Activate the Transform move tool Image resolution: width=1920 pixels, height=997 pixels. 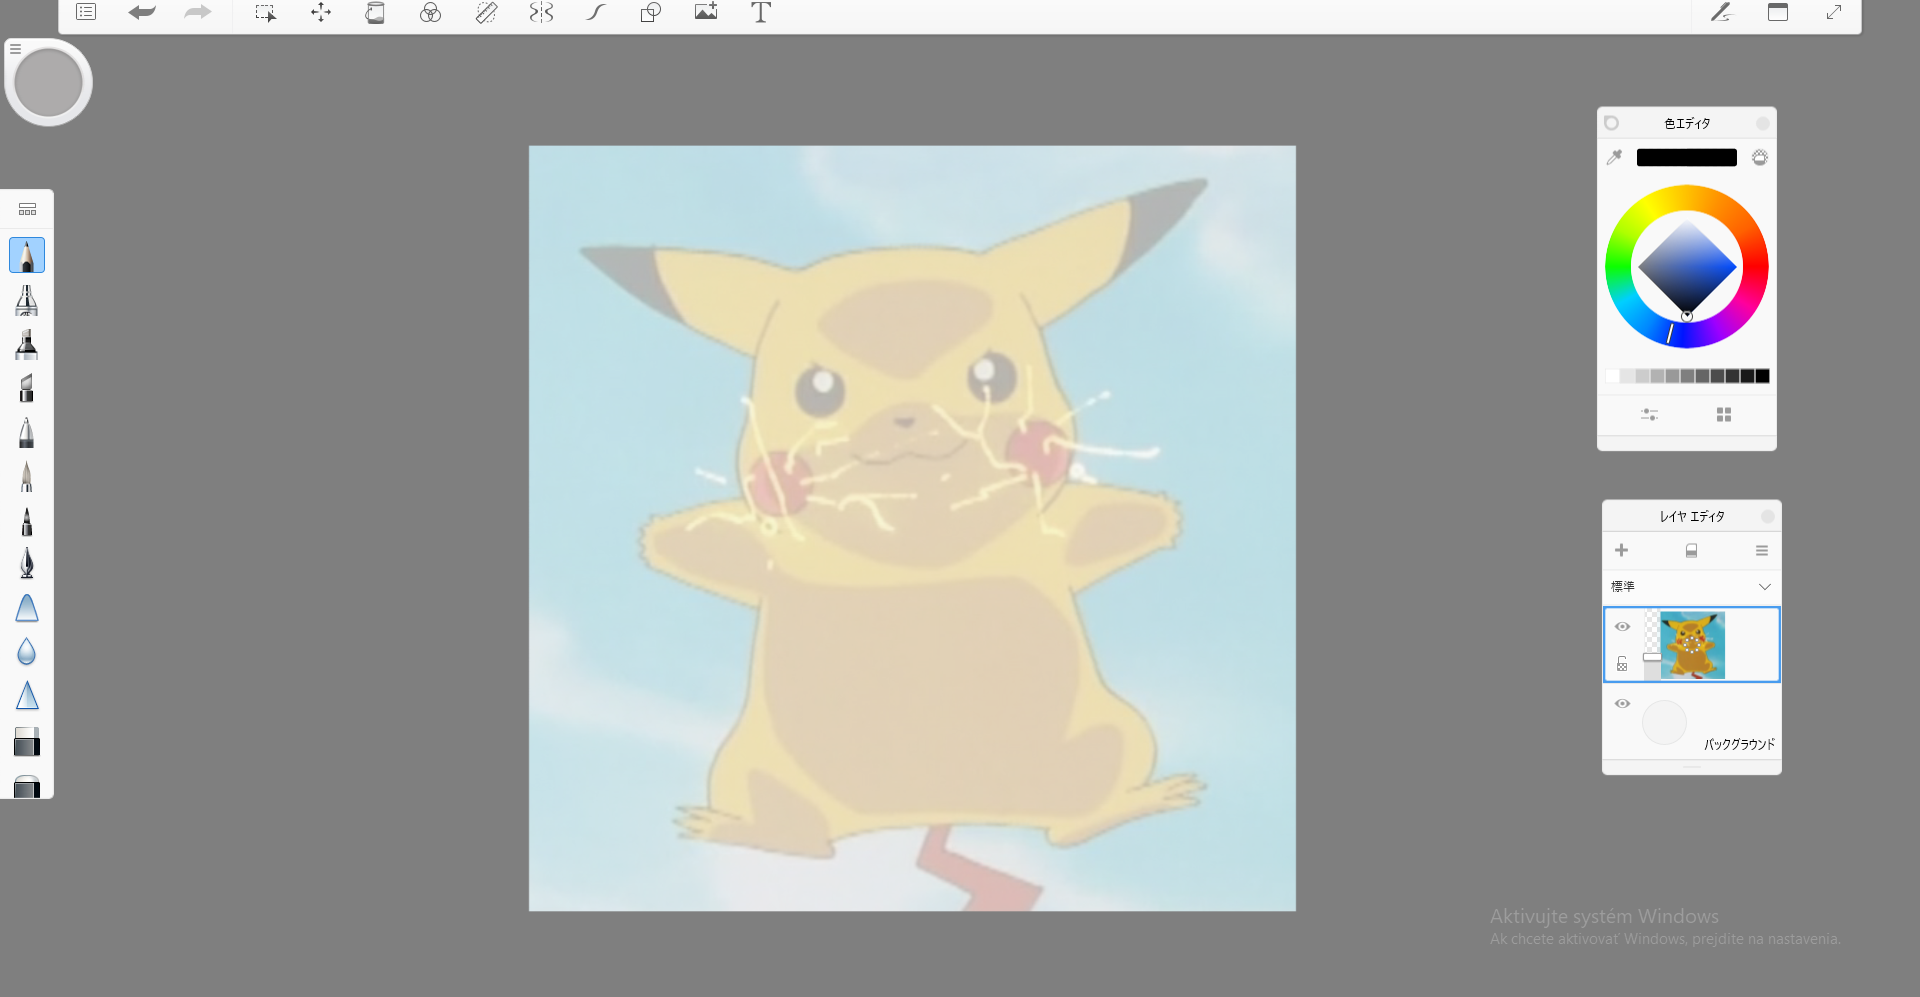321,12
